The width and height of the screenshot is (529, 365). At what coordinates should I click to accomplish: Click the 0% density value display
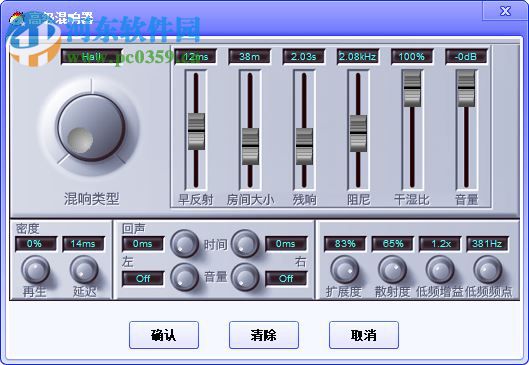[x=35, y=244]
